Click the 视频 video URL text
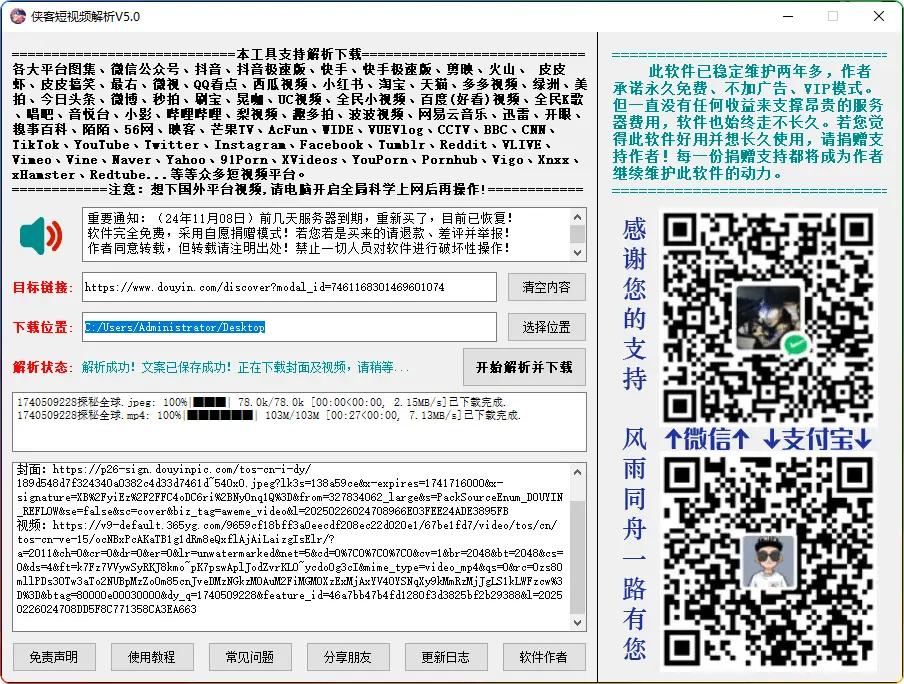 tap(290, 568)
